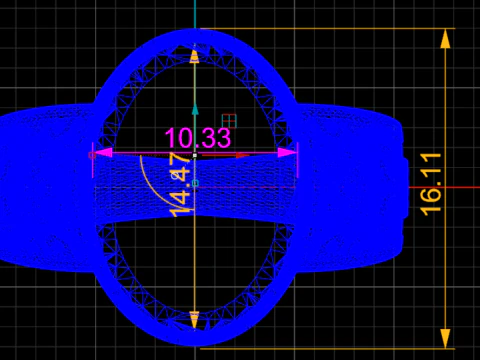Click top arrowhead of the 16.11 dimension
The height and width of the screenshot is (360, 480).
446,39
